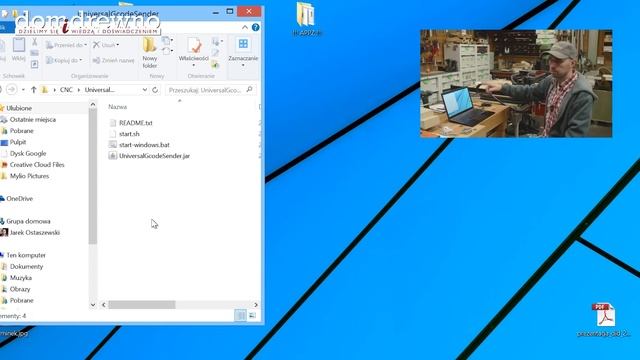Select Pobrane under Ulubione

22,131
